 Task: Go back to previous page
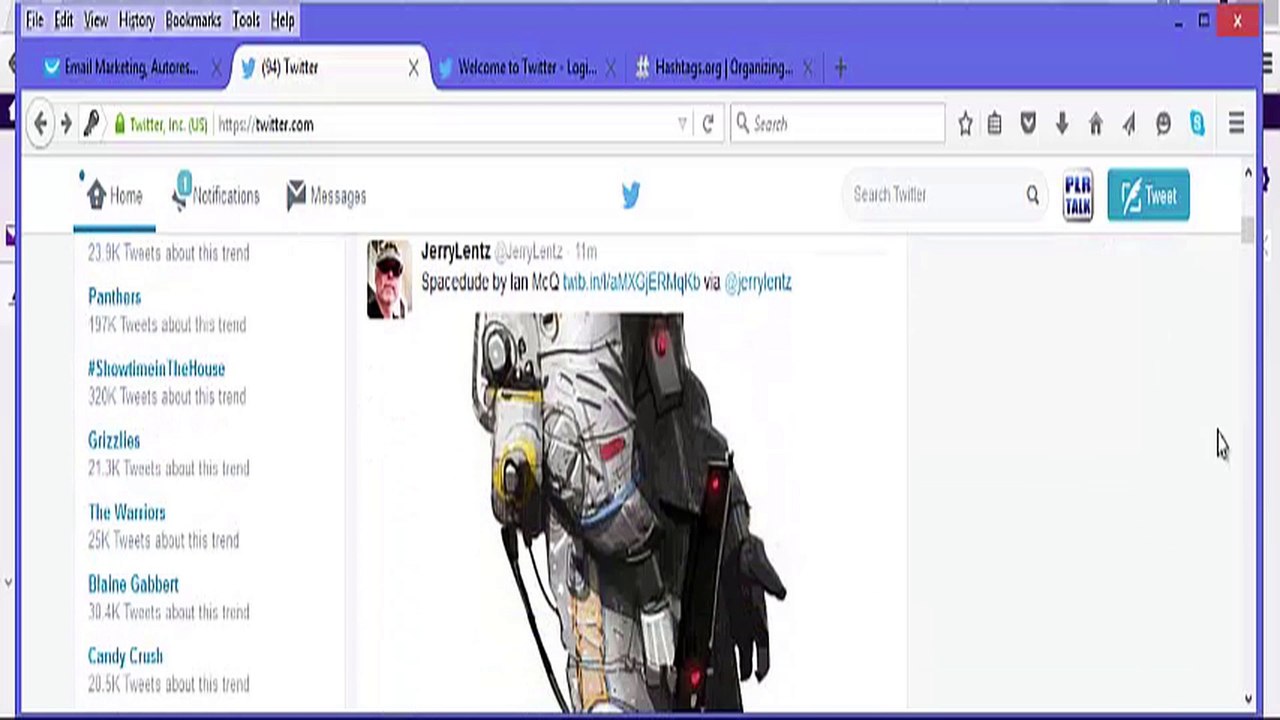click(40, 124)
